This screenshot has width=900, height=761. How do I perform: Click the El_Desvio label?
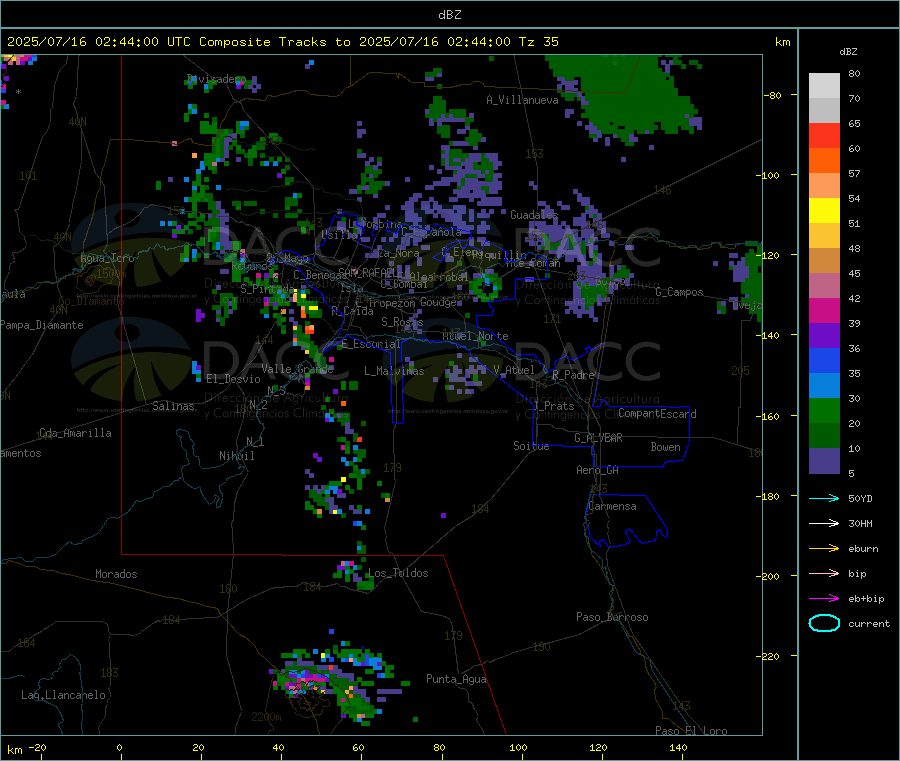click(x=233, y=379)
